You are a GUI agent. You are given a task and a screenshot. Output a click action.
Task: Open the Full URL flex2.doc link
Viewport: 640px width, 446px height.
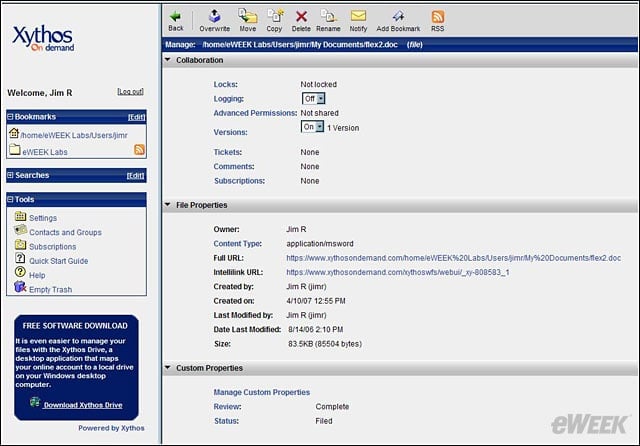[x=453, y=258]
